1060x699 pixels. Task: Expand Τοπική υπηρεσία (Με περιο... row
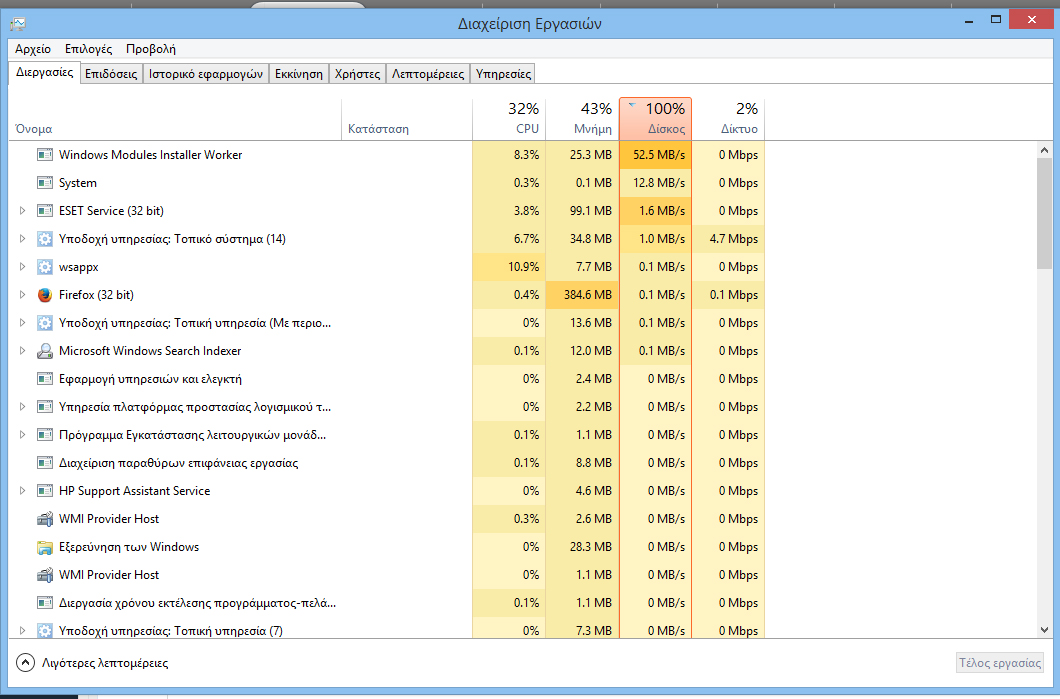[22, 323]
